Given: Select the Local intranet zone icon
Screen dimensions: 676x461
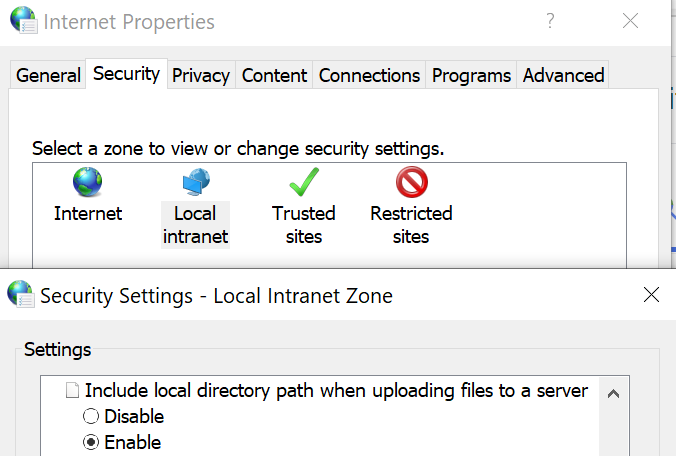Looking at the screenshot, I should coord(195,182).
